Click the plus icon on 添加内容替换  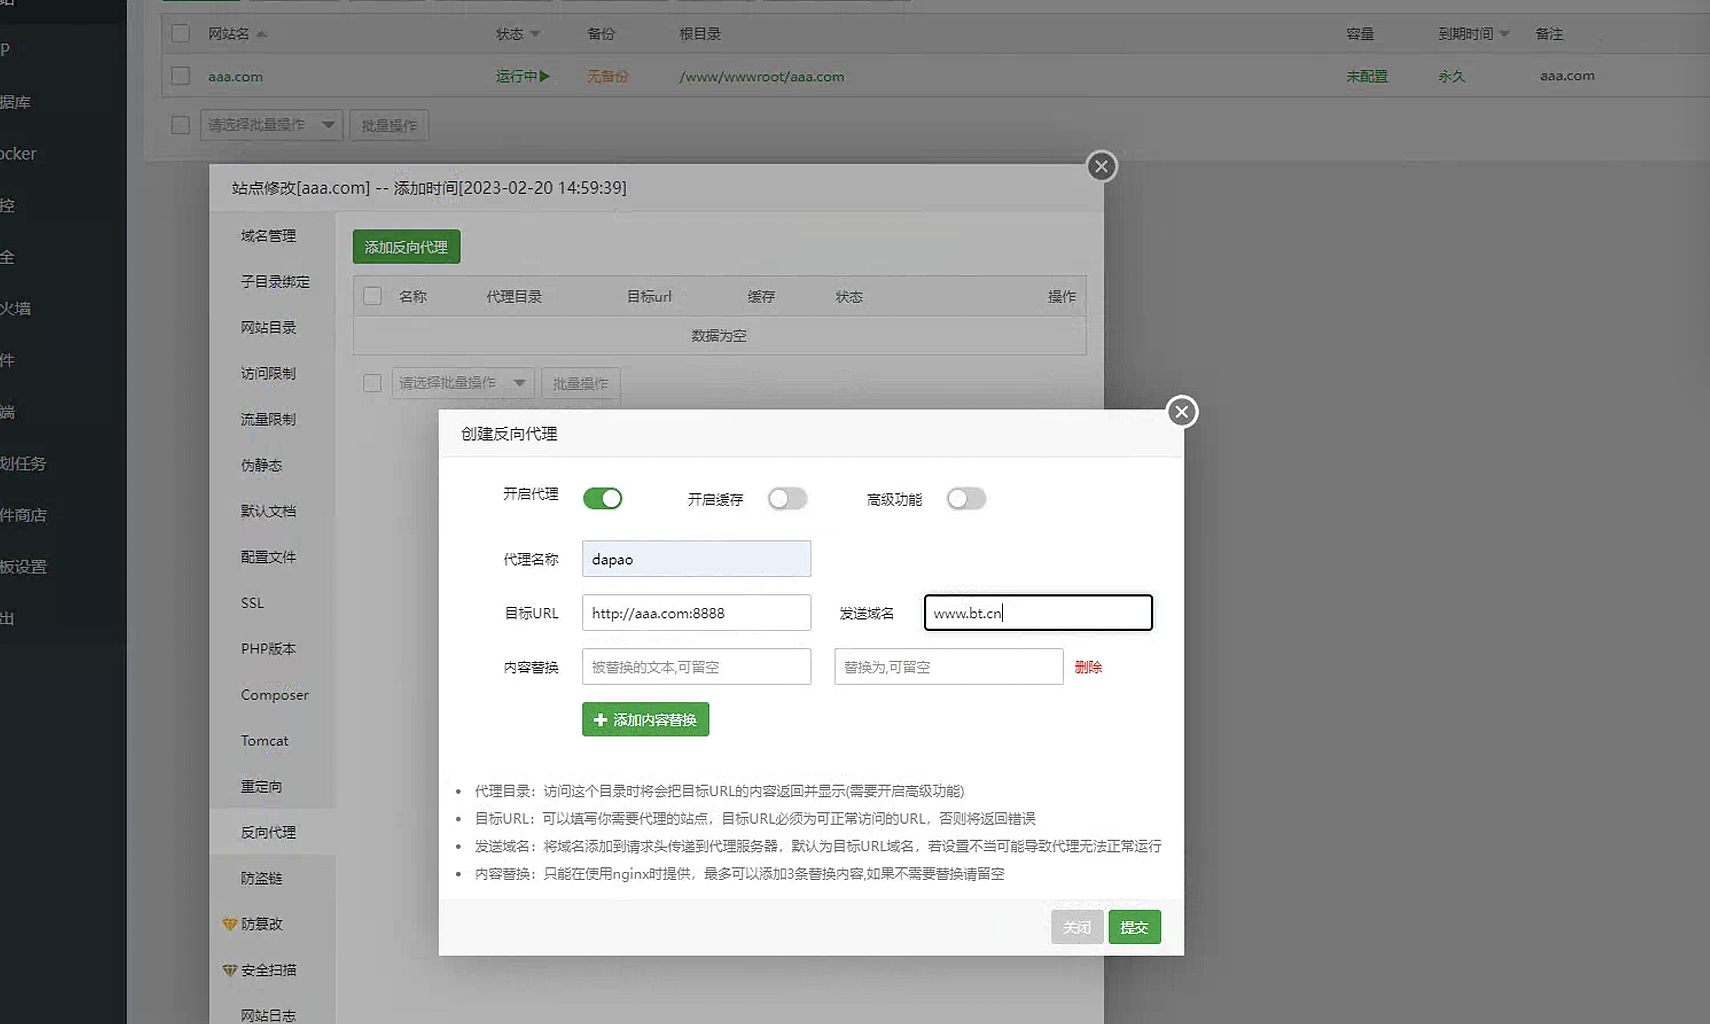coord(600,720)
